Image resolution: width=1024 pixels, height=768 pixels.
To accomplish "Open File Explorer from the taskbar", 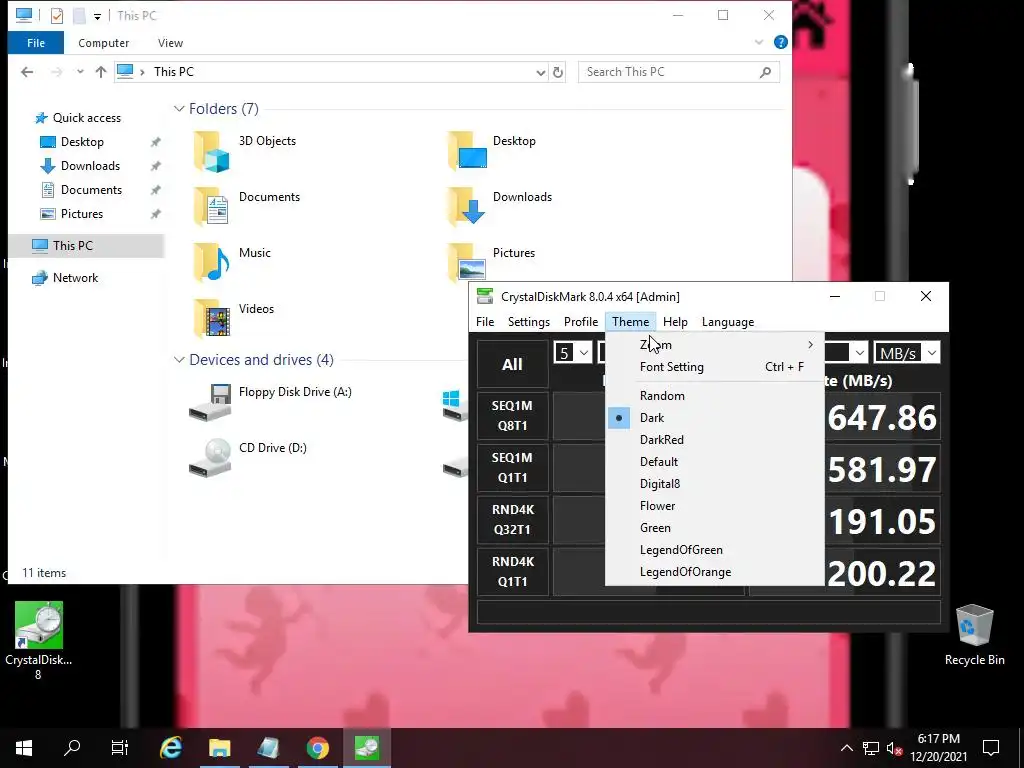I will click(x=219, y=748).
